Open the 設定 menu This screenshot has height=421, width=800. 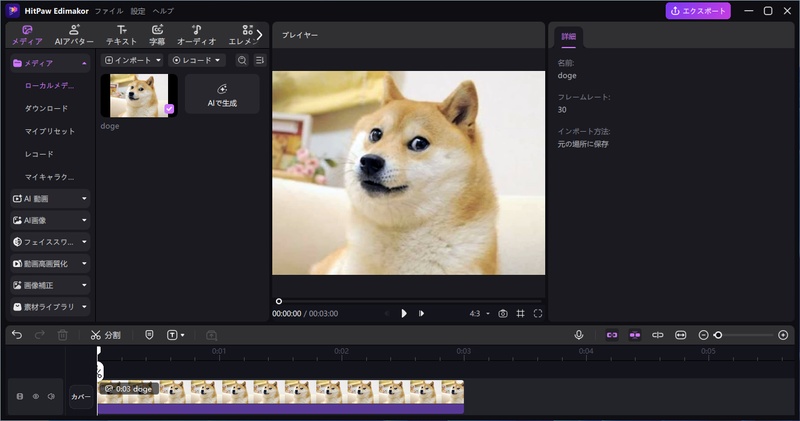click(x=138, y=11)
